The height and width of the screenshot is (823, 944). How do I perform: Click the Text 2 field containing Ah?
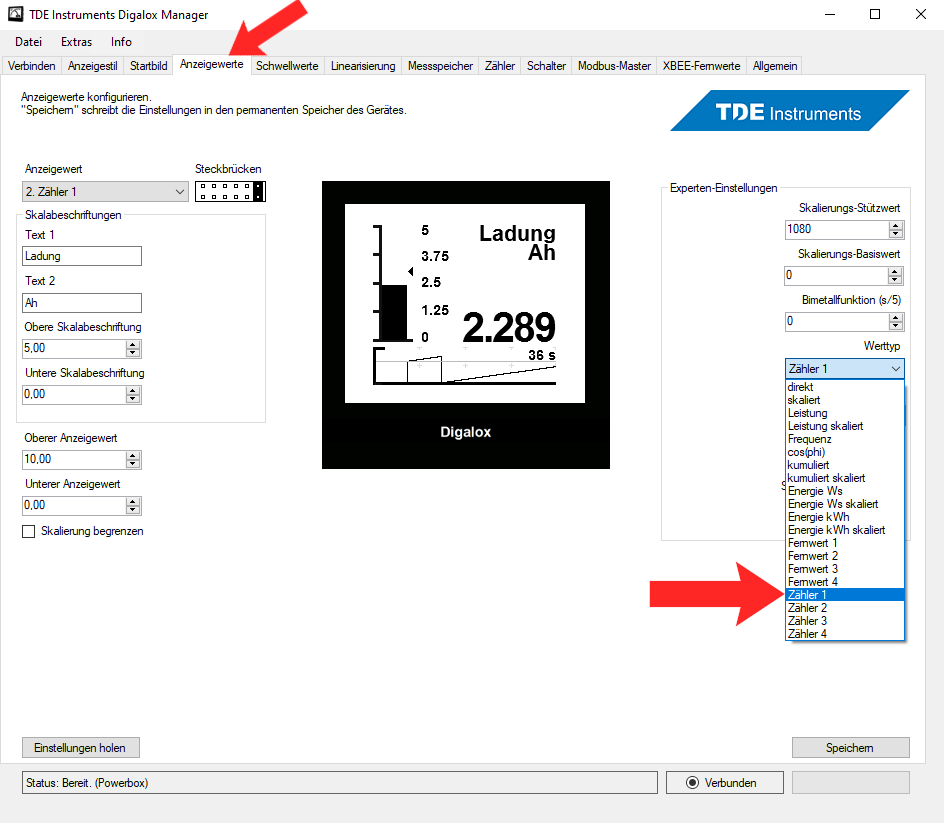(x=82, y=303)
